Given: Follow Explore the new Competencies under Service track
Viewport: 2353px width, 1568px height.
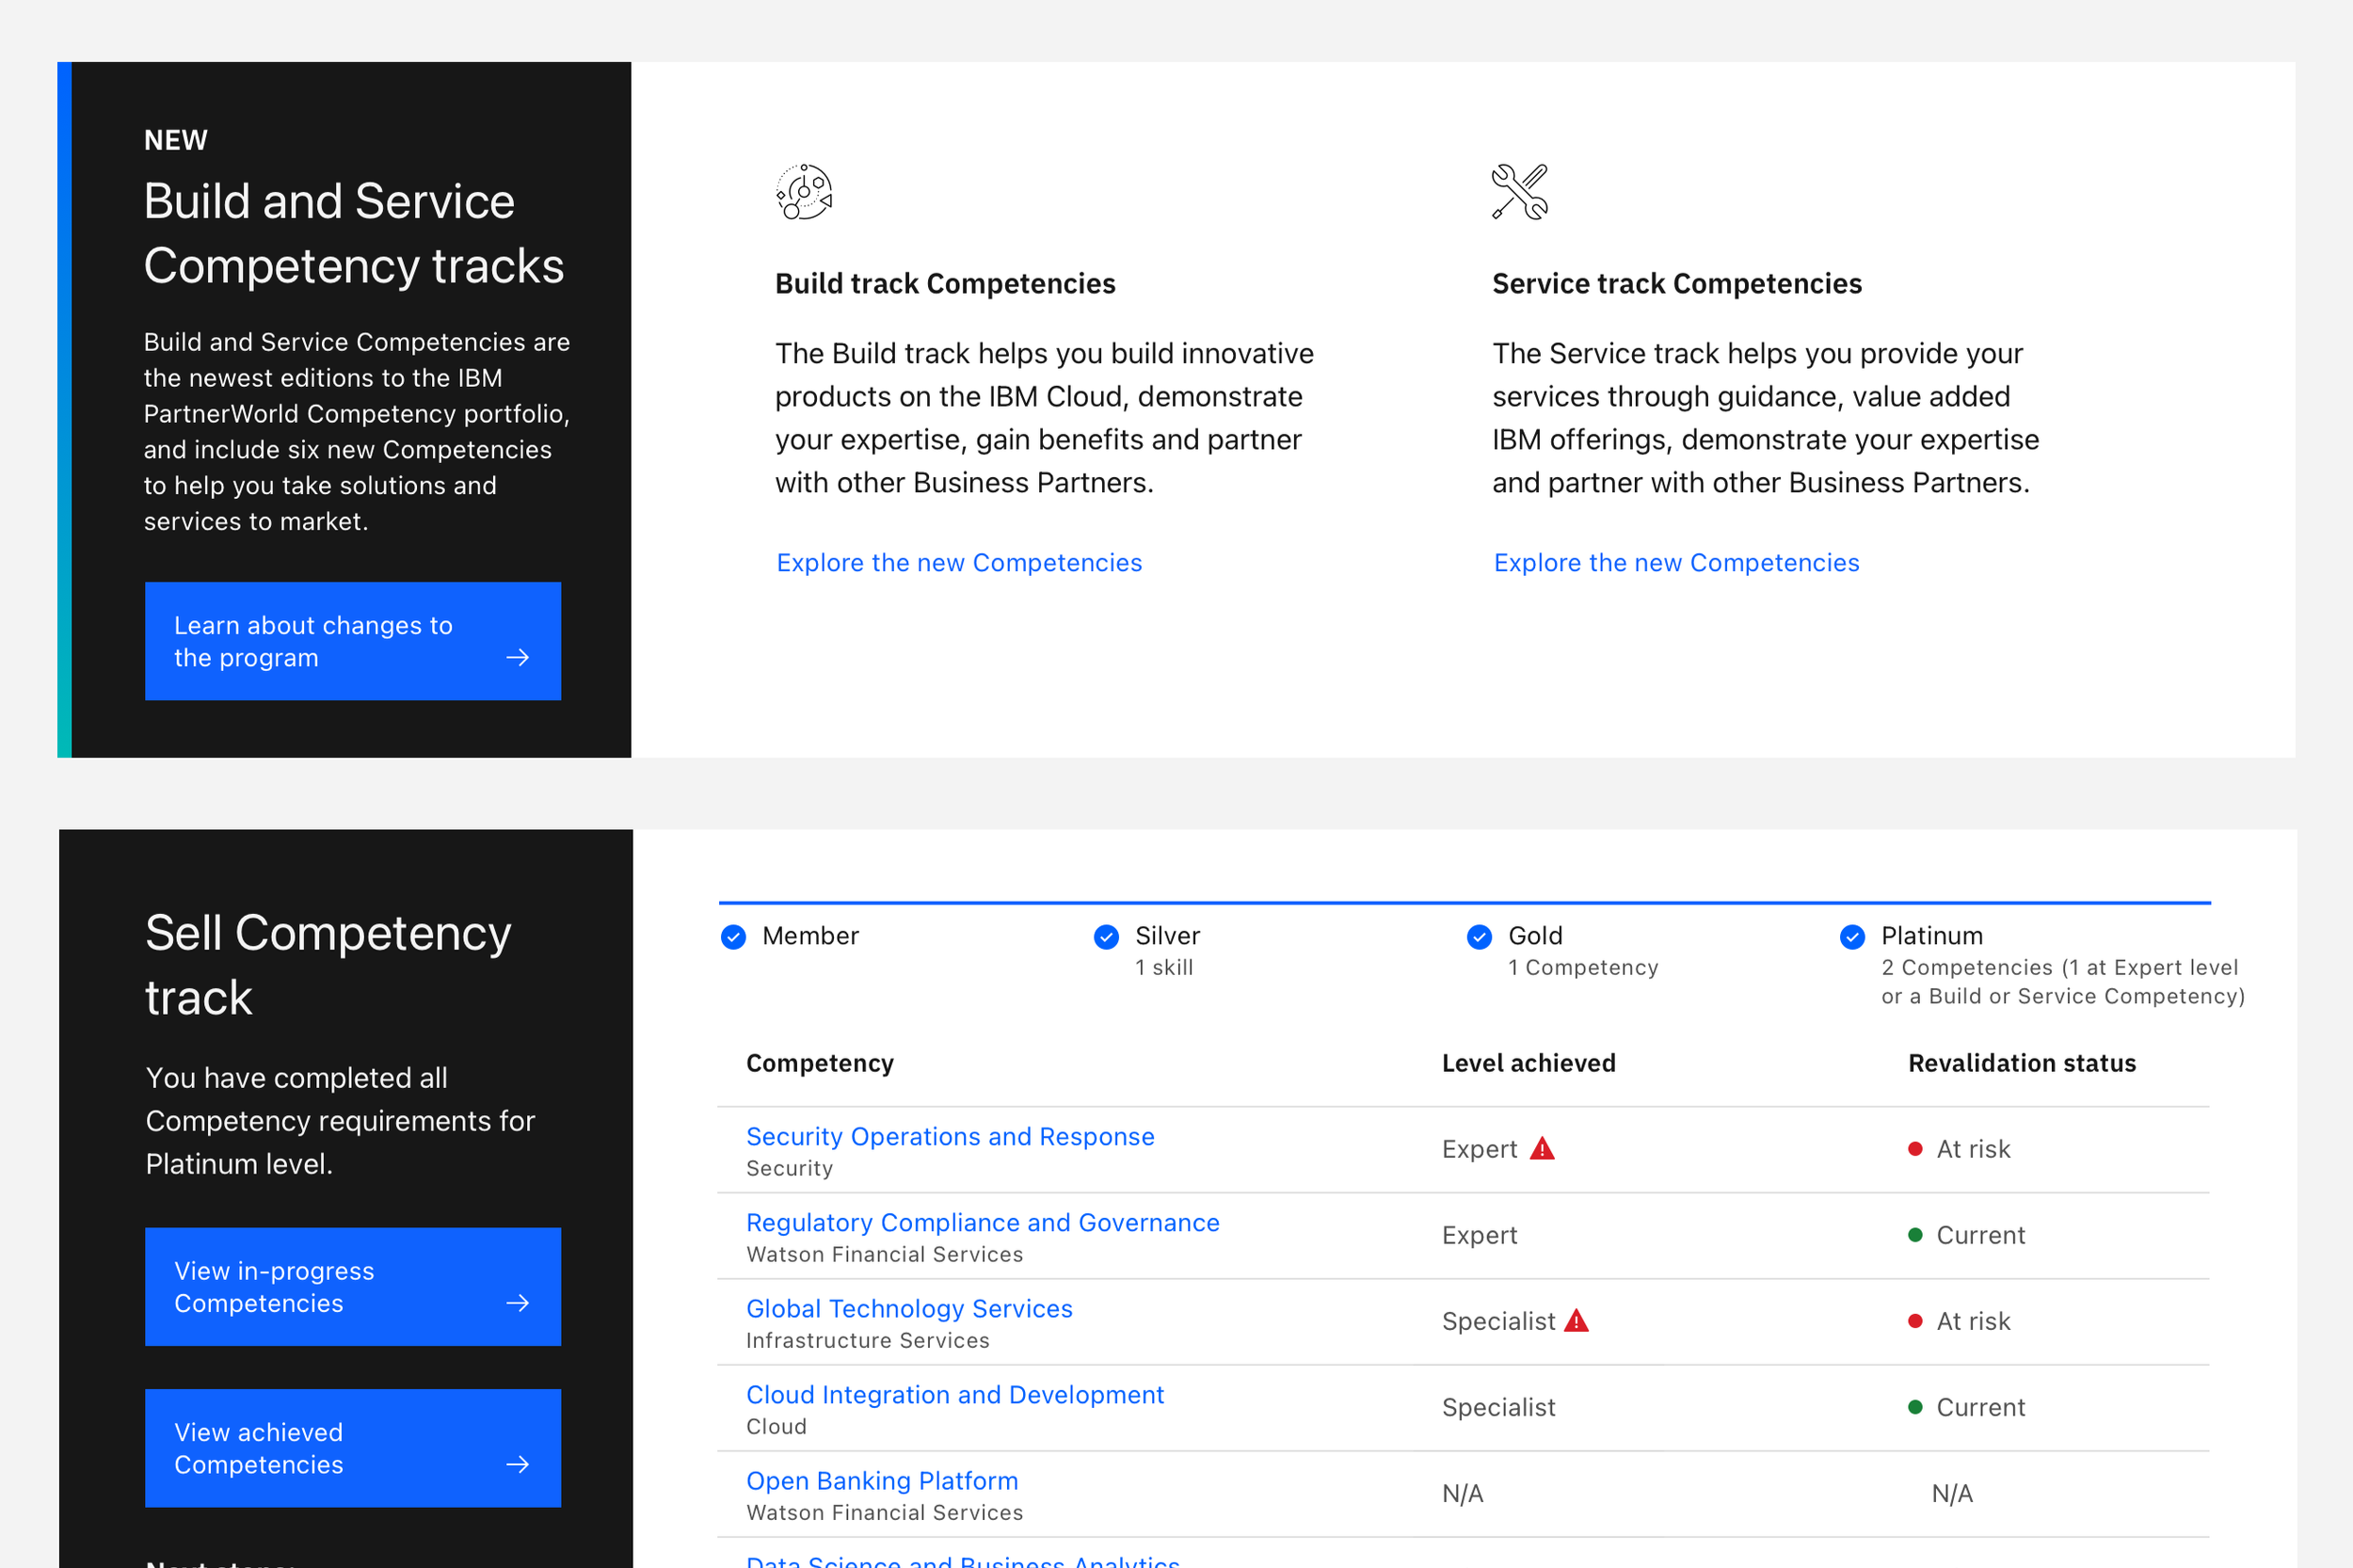Looking at the screenshot, I should (1676, 563).
